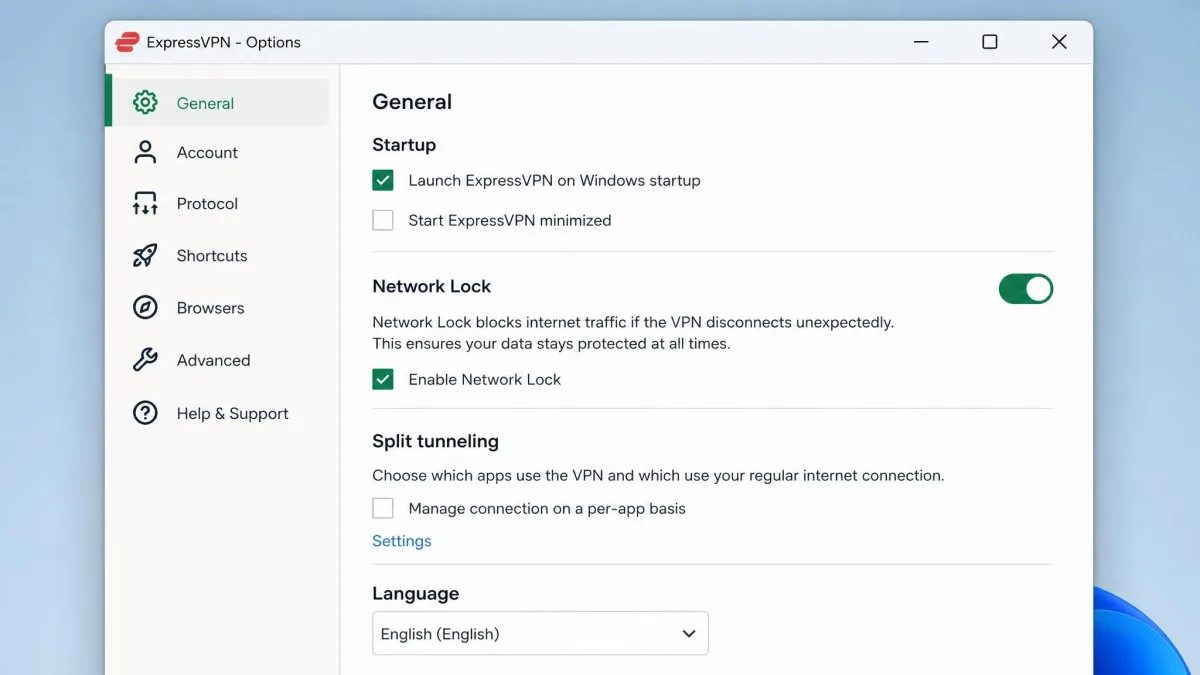This screenshot has height=675, width=1200.
Task: Click the "Network Lock" section heading
Action: pos(432,286)
